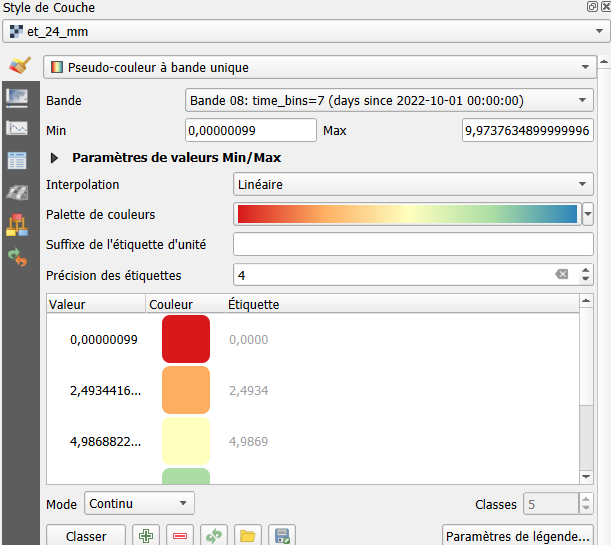Open the Histogram tab in the sidebar
This screenshot has width=611, height=545.
(x=18, y=129)
